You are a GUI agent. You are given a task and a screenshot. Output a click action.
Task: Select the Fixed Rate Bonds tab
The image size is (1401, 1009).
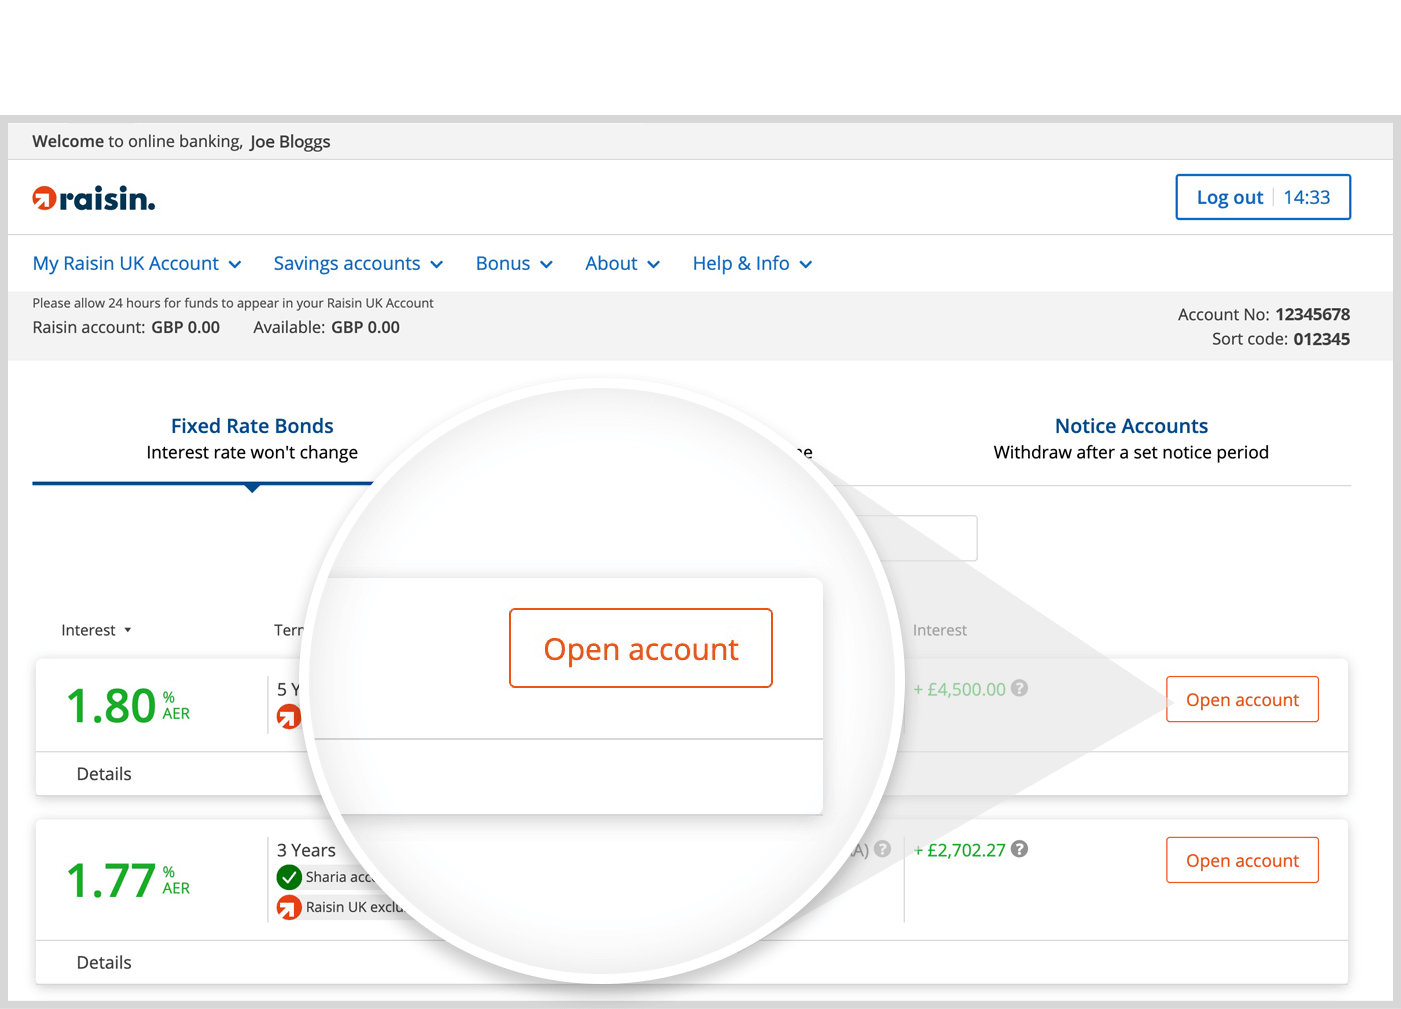click(252, 438)
